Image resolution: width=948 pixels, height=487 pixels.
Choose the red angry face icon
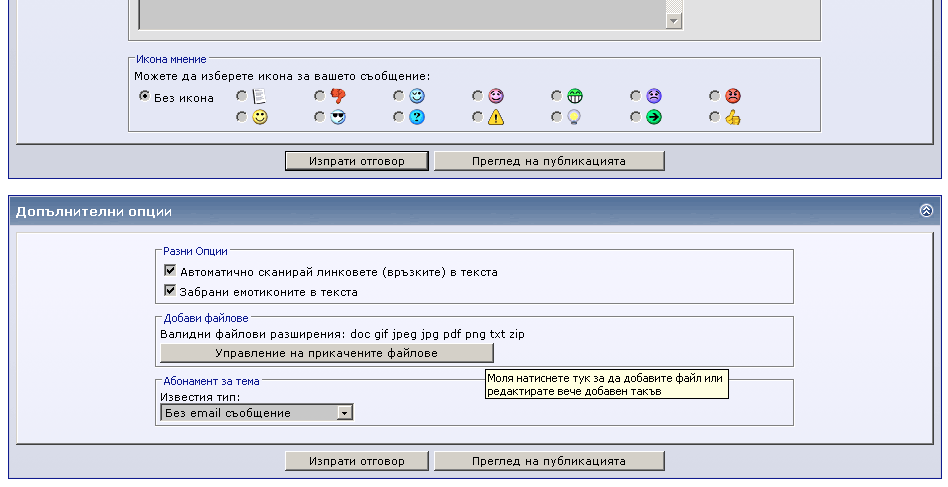714,96
